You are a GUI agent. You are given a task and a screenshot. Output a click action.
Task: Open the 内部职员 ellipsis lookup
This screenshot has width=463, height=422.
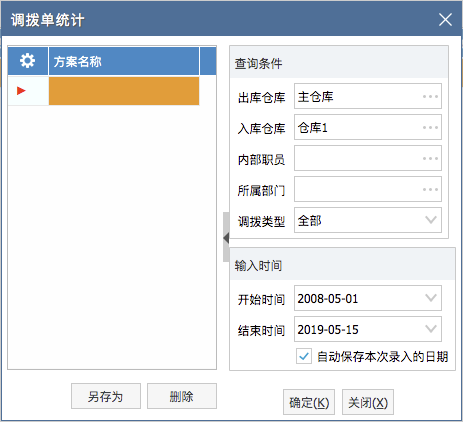pyautogui.click(x=430, y=158)
